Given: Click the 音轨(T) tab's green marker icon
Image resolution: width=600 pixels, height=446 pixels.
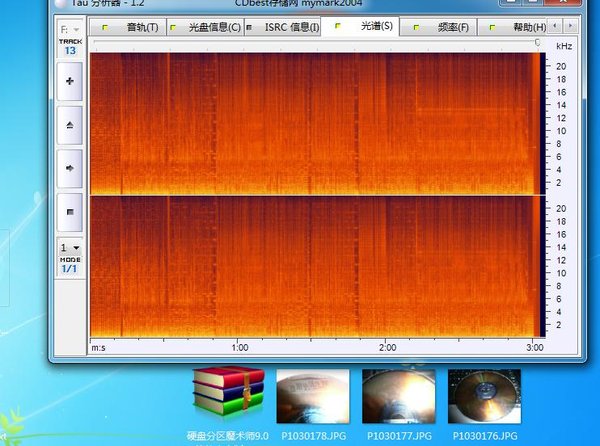Looking at the screenshot, I should [x=105, y=28].
